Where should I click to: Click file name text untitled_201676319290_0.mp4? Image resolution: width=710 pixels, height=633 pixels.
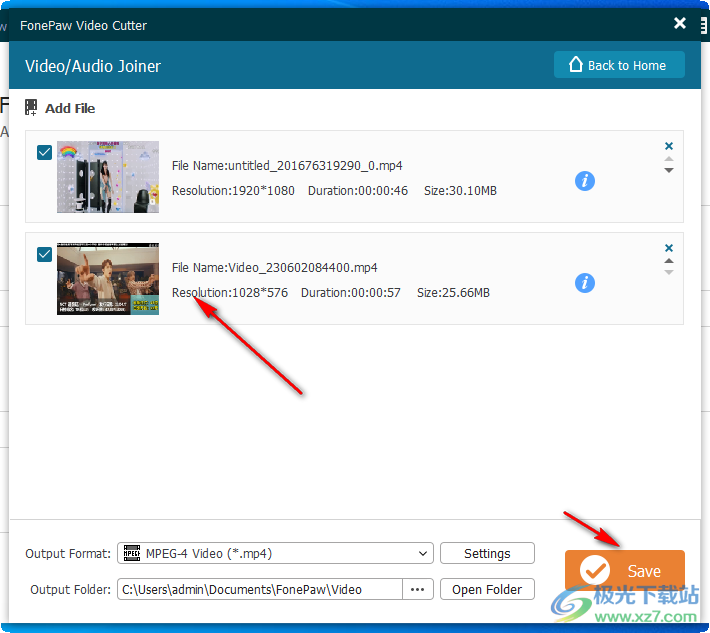point(315,166)
